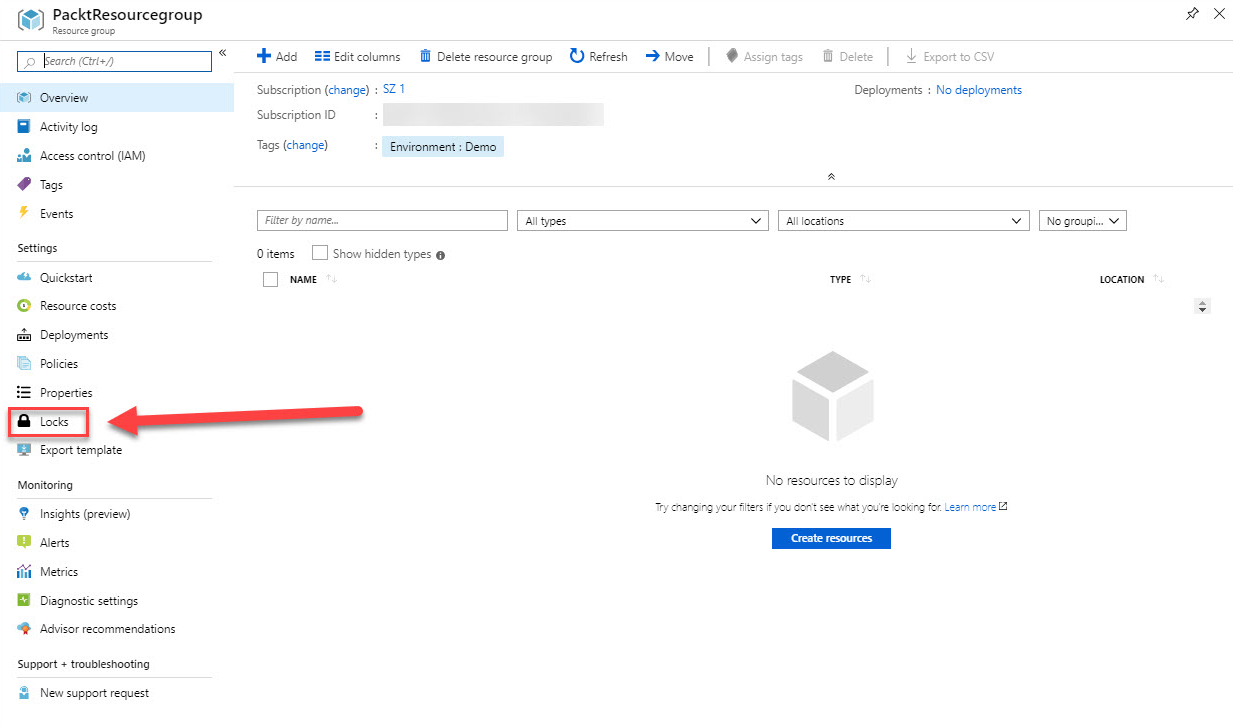Click the "0 items" count text
1233x725 pixels.
(x=276, y=255)
